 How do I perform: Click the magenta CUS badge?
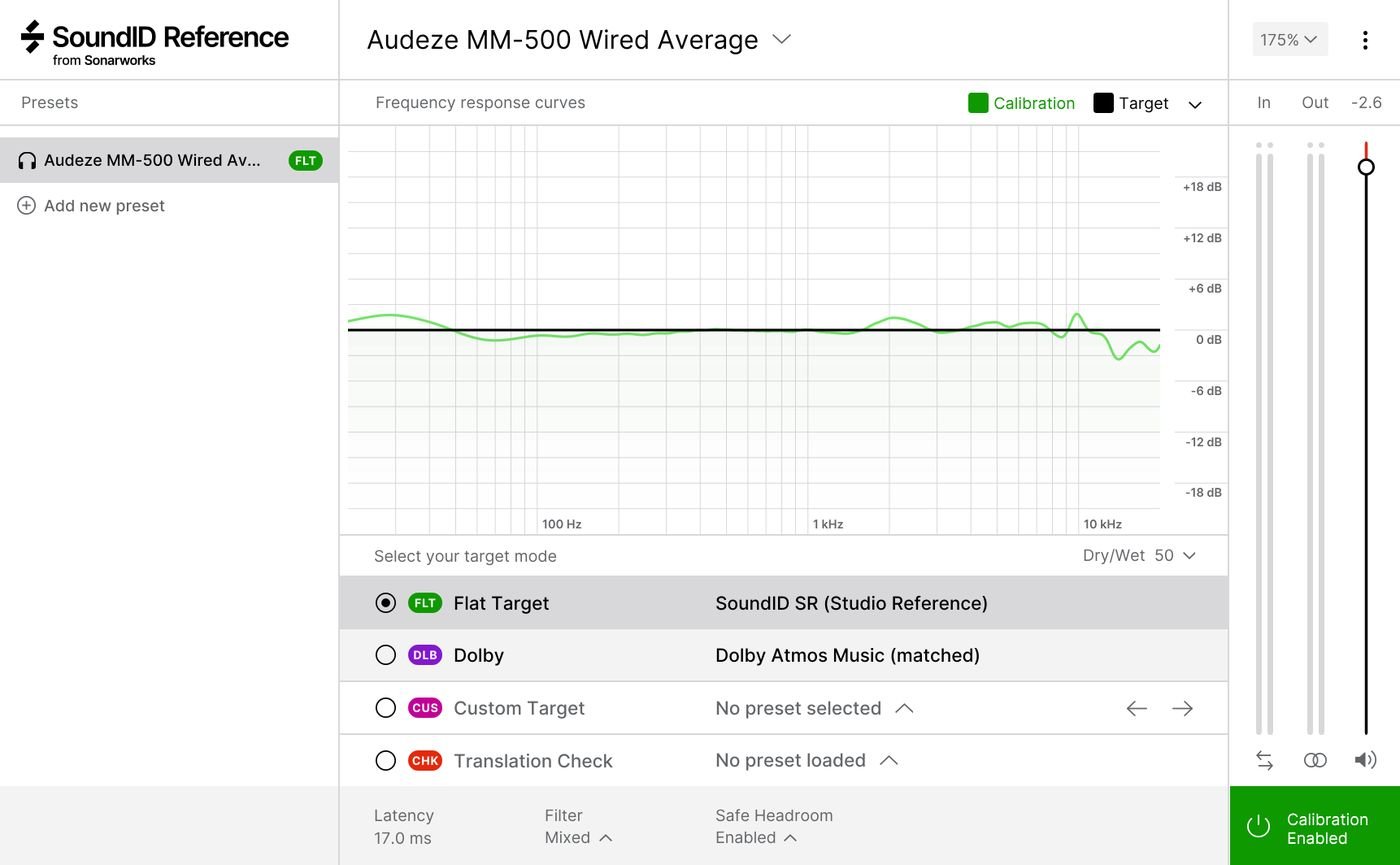[x=425, y=708]
